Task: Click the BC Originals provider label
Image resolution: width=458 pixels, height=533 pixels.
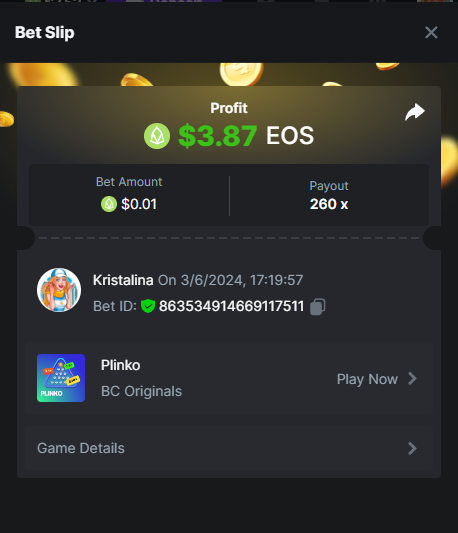Action: (141, 391)
